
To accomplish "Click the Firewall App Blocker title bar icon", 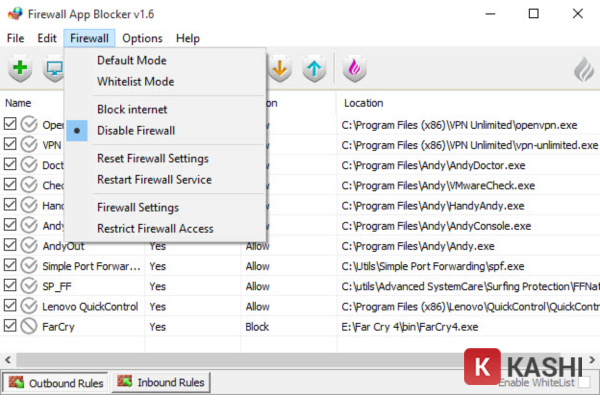I will point(14,14).
